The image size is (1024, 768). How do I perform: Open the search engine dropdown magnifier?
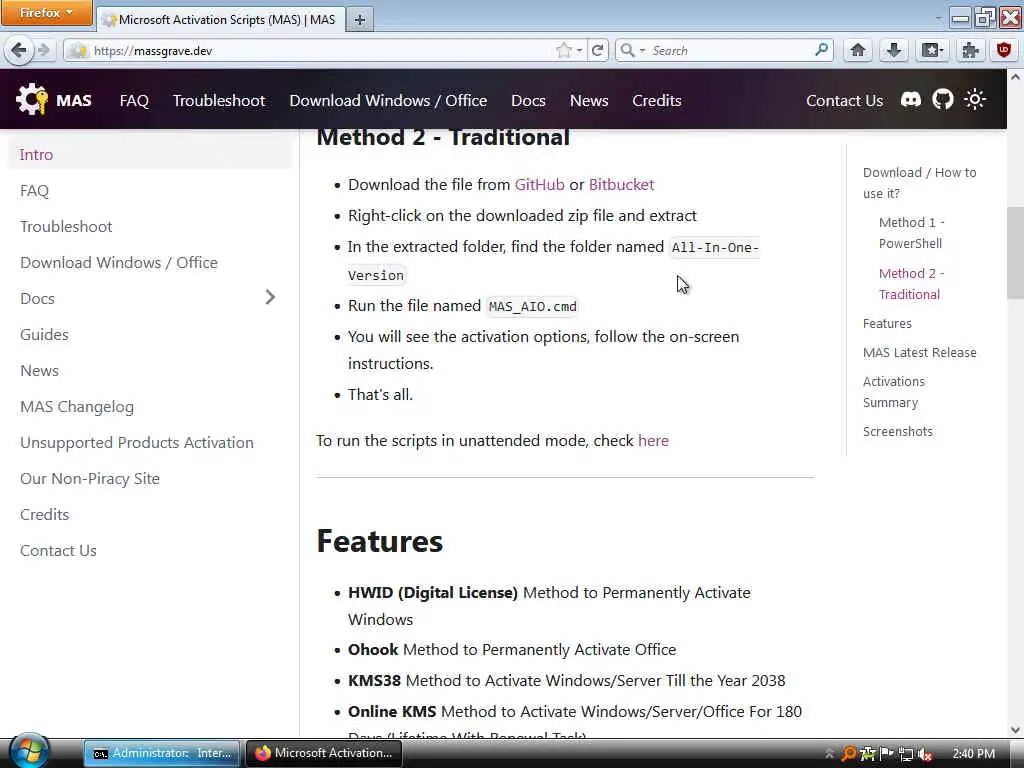tap(632, 50)
